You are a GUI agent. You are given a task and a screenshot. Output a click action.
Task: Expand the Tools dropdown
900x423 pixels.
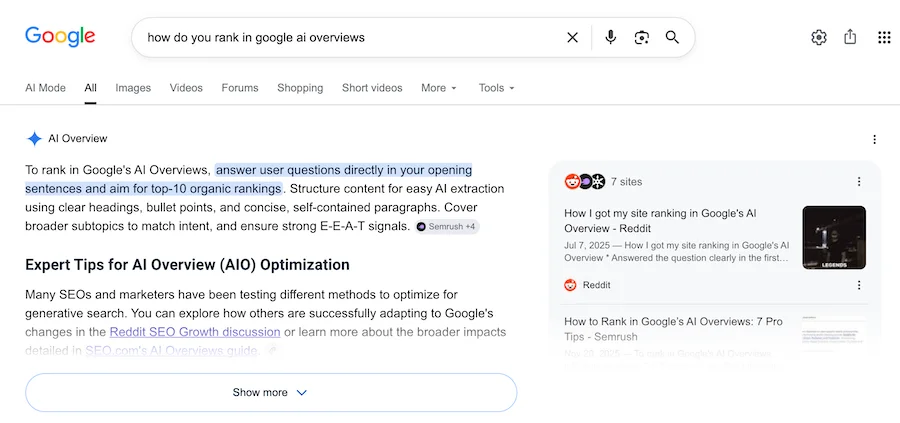coord(497,88)
